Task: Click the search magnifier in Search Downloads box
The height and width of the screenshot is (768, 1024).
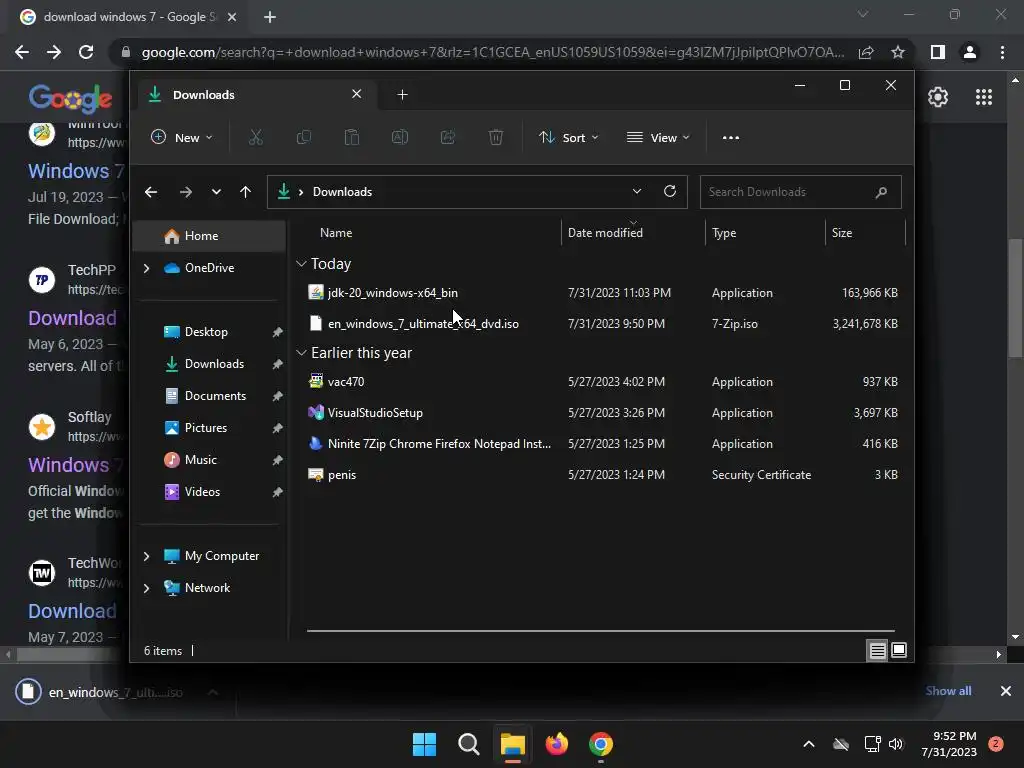Action: [x=881, y=192]
